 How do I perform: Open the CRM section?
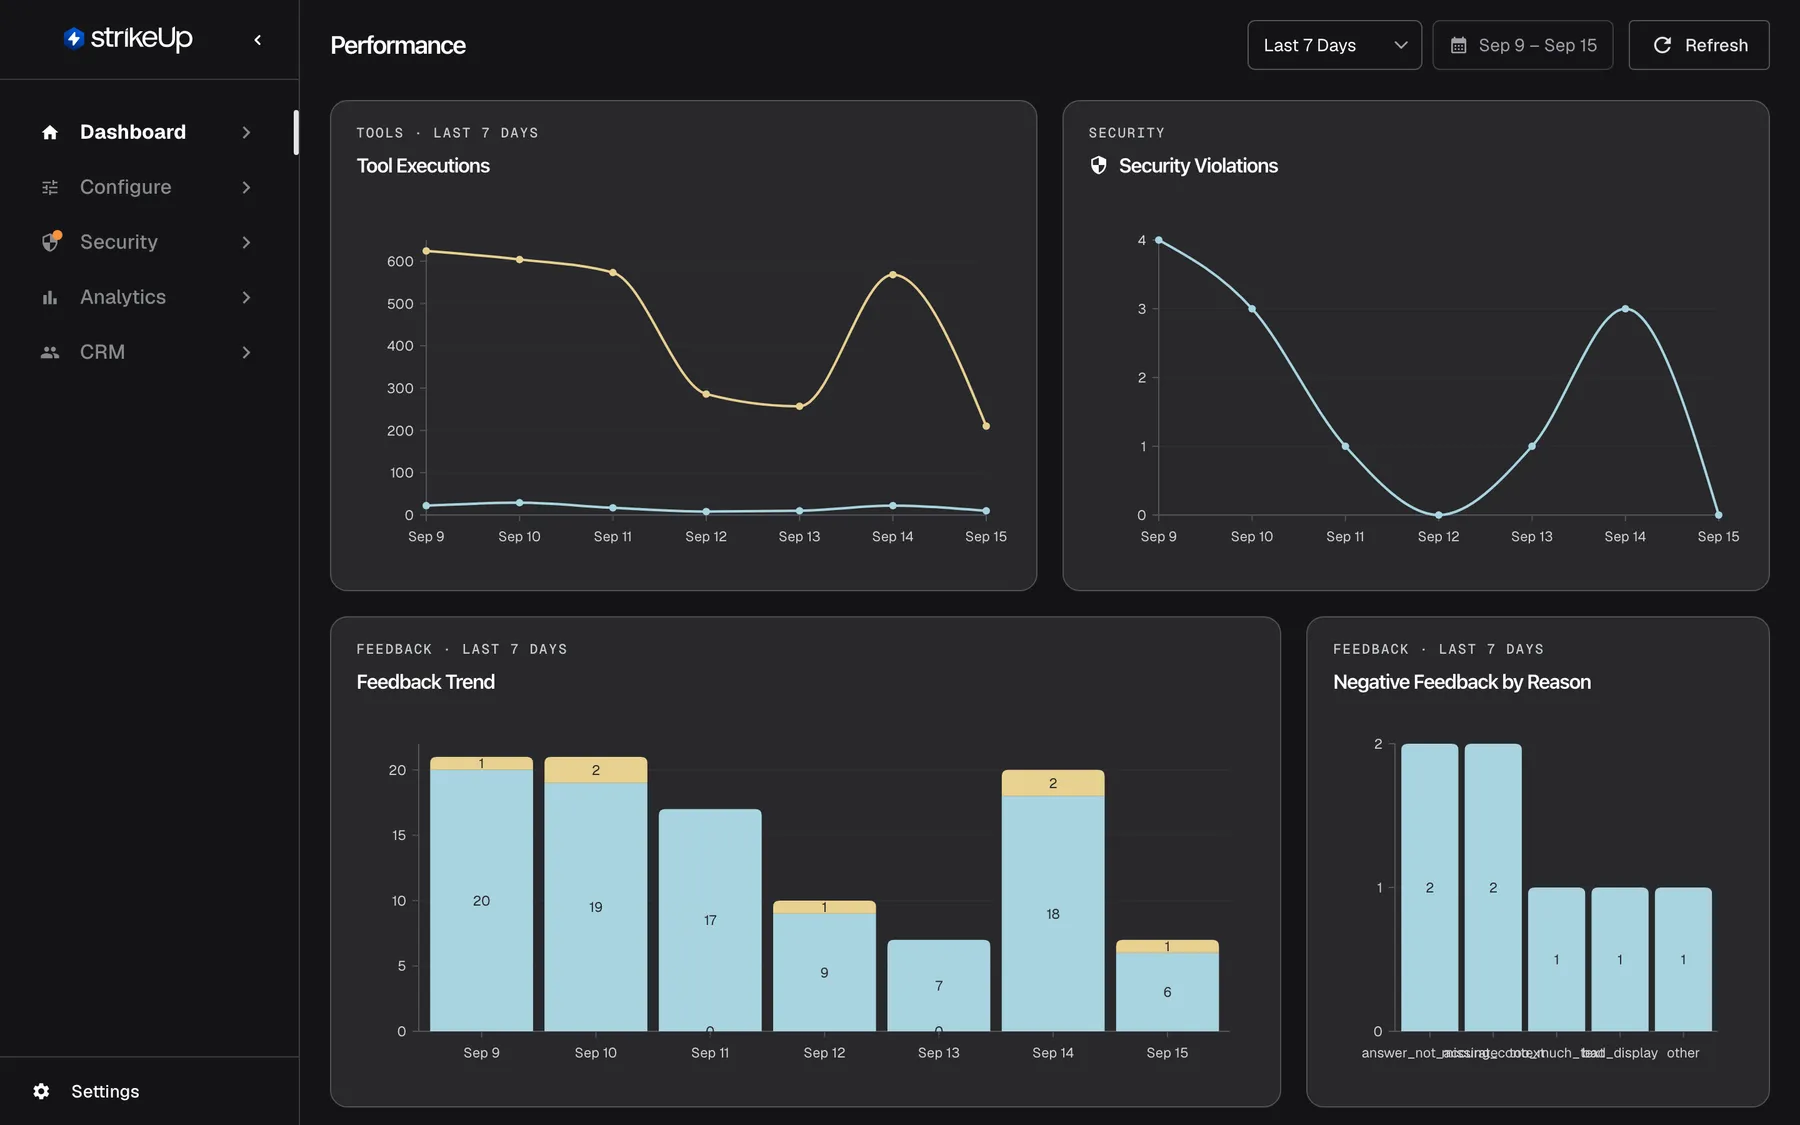[x=147, y=352]
